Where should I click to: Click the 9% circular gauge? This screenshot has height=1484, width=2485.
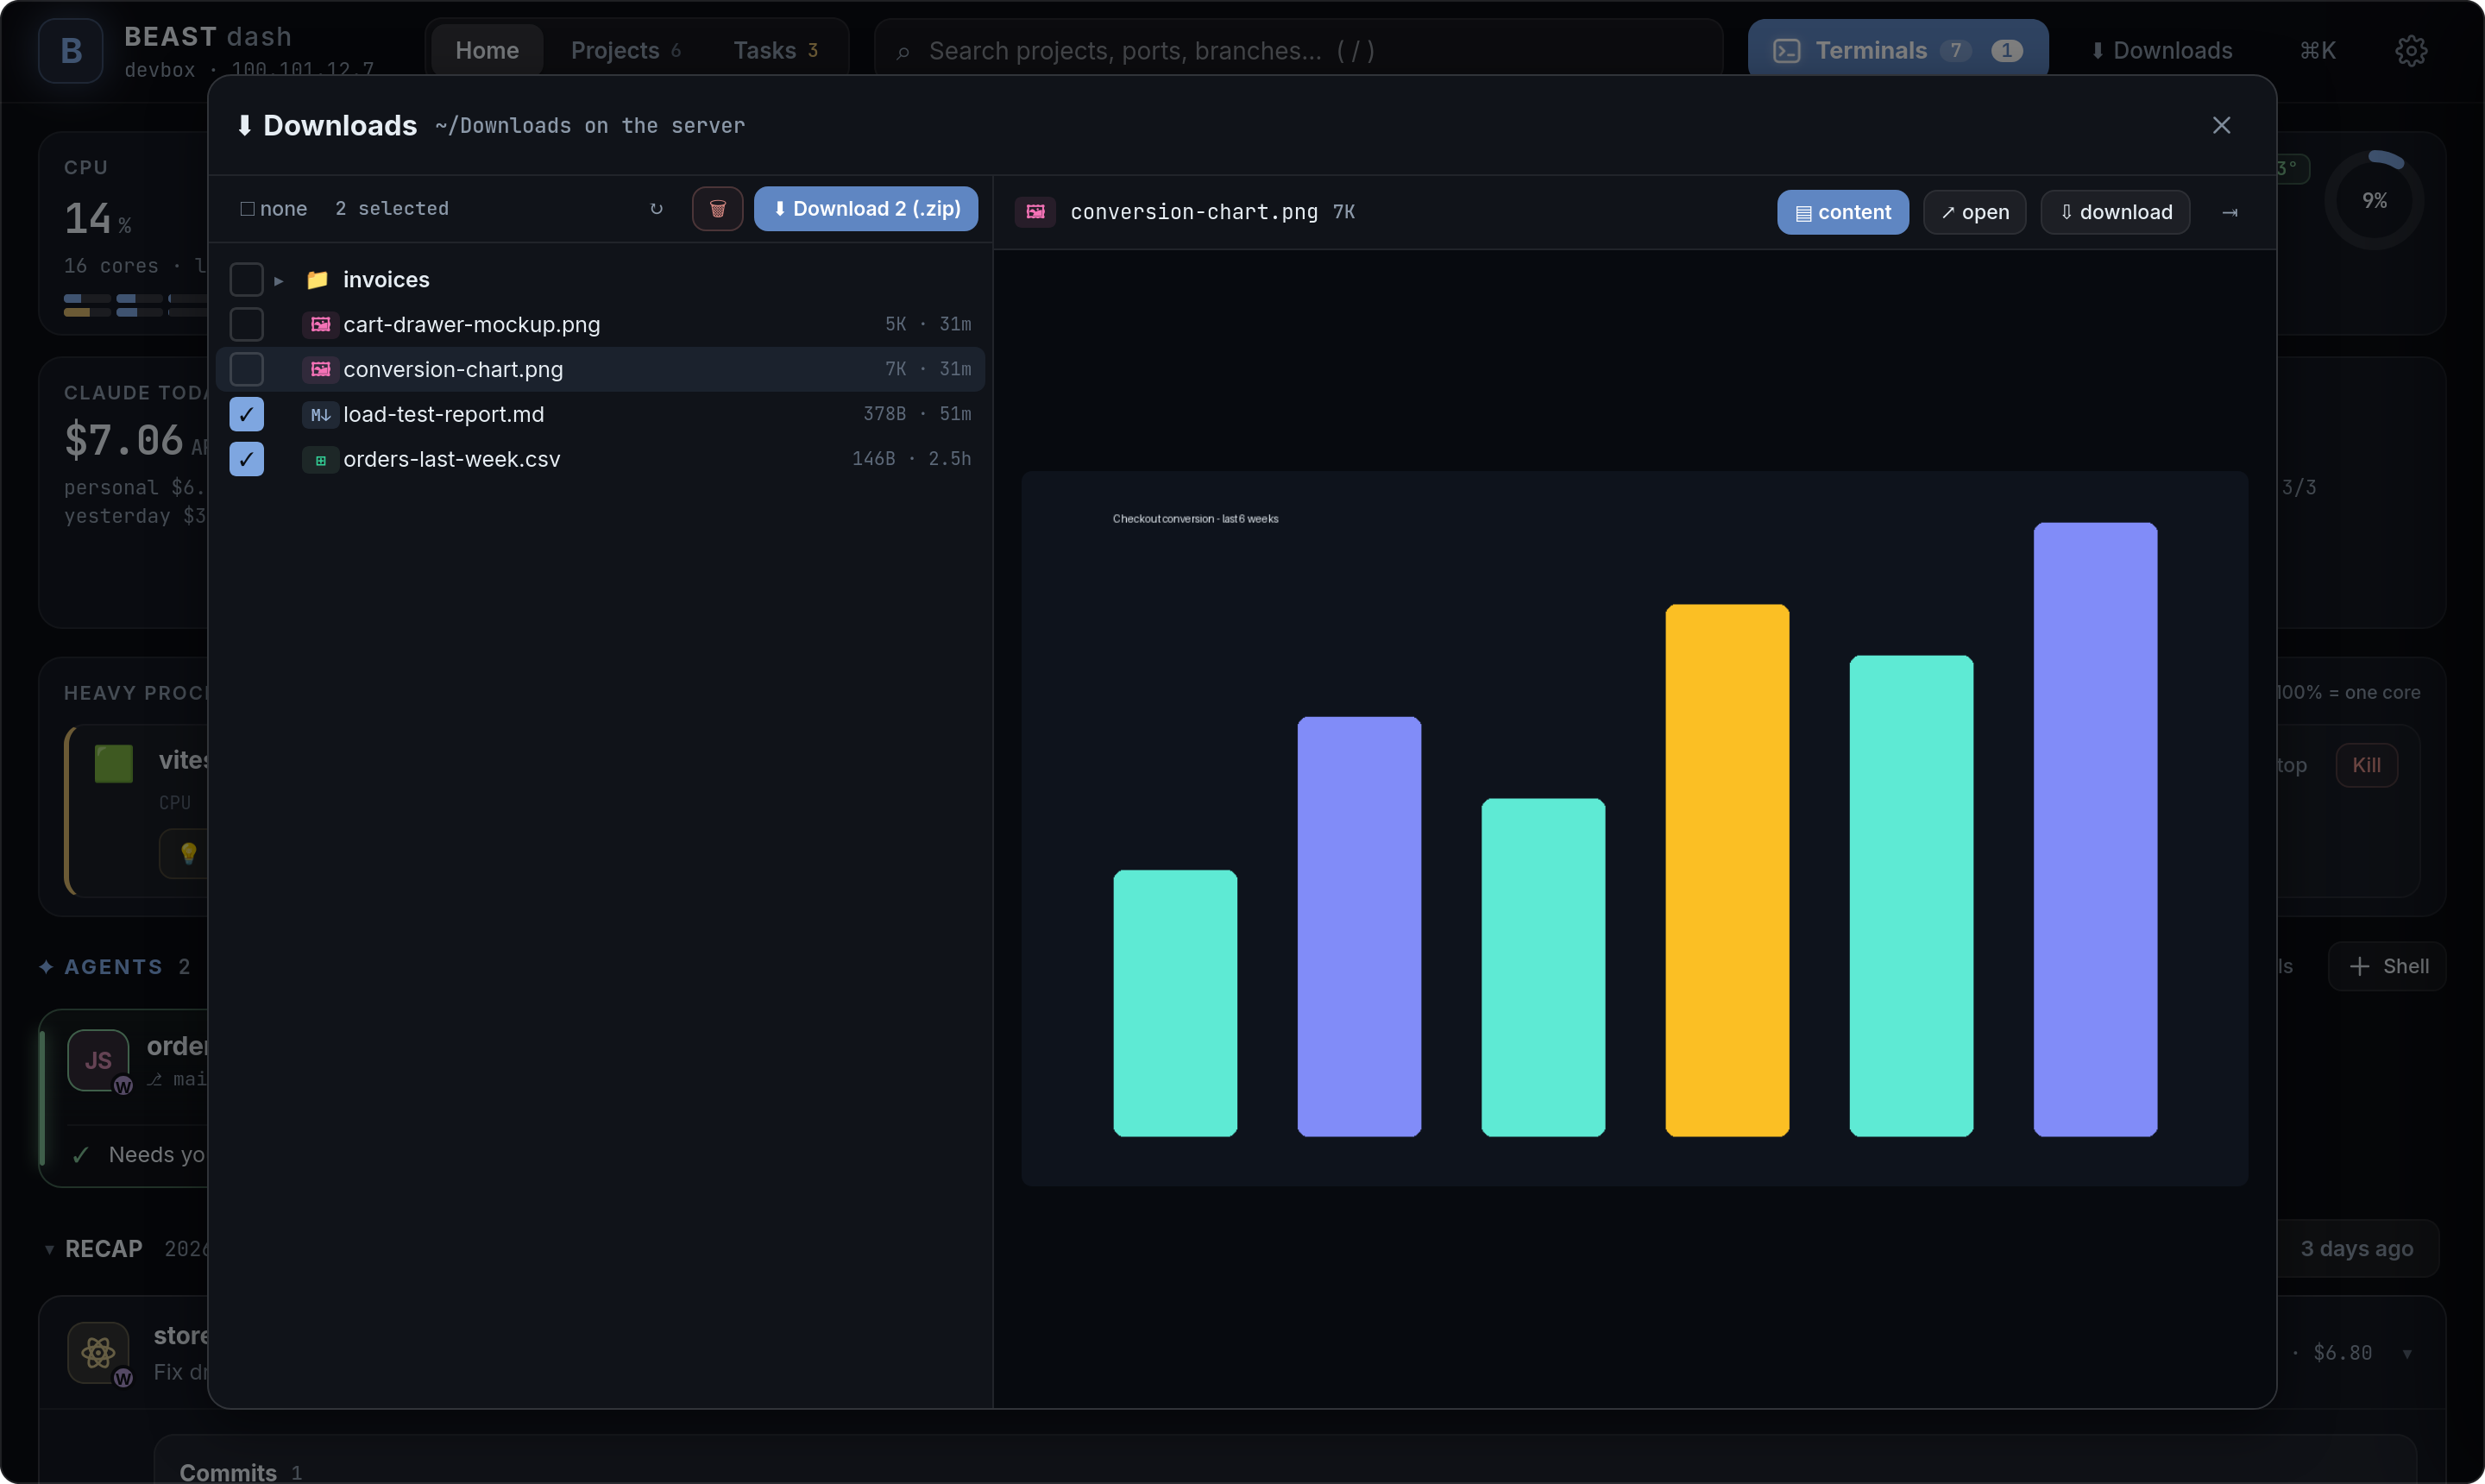(x=2374, y=200)
